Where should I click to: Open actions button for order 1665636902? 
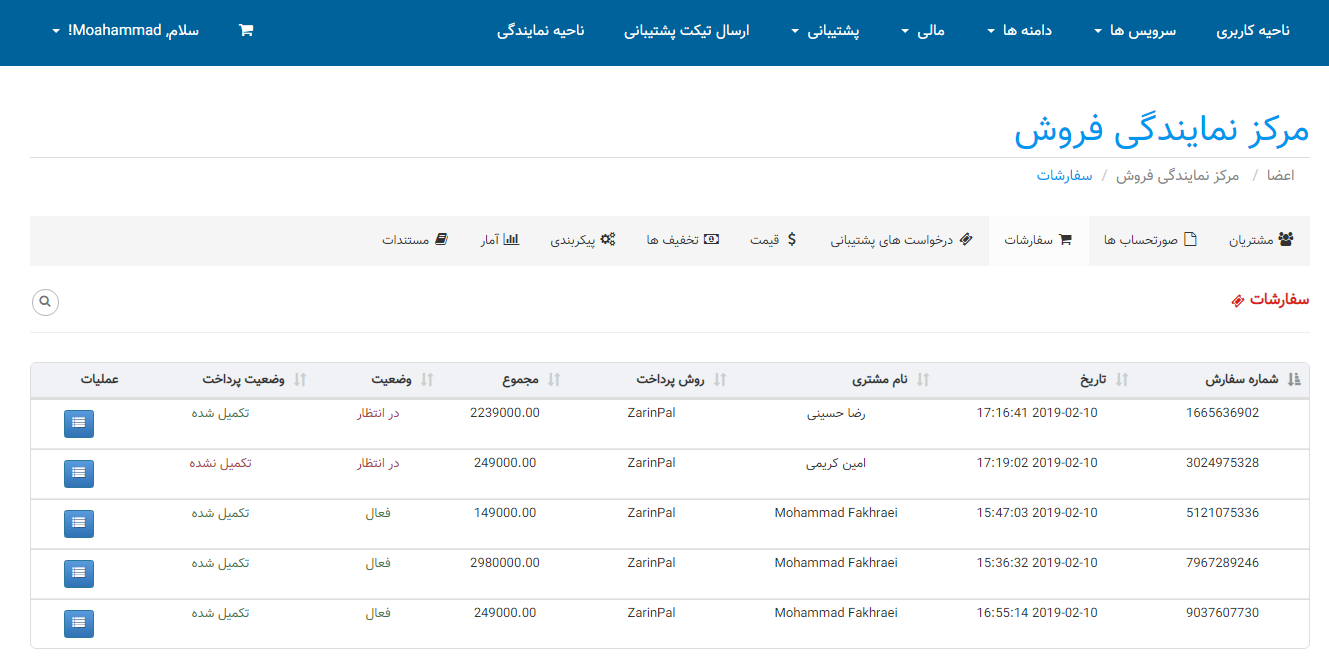coord(79,424)
